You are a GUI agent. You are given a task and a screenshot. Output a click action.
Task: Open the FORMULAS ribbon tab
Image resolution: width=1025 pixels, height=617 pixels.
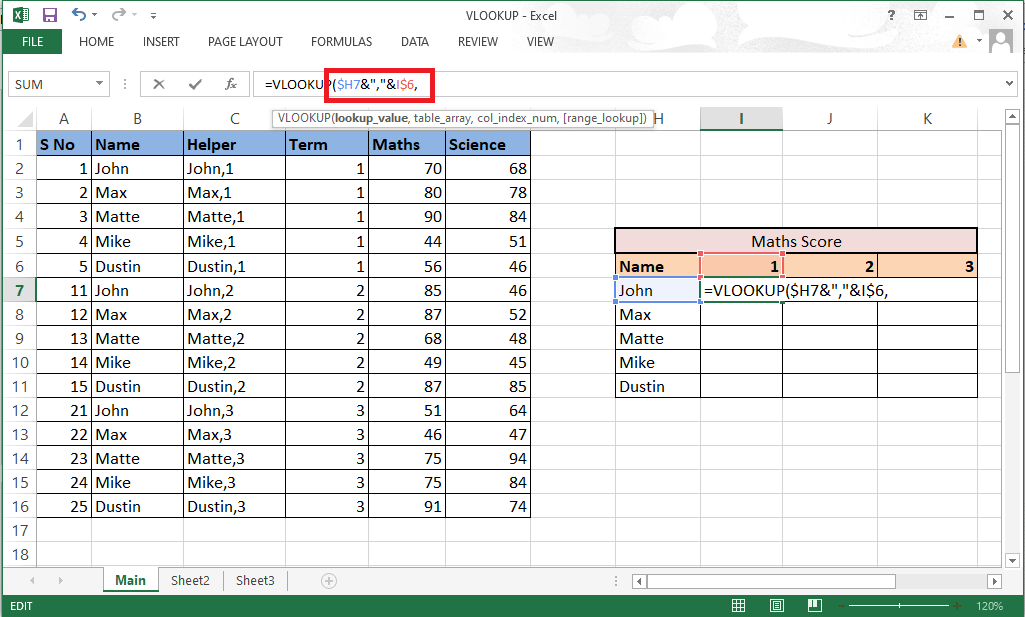click(x=341, y=42)
